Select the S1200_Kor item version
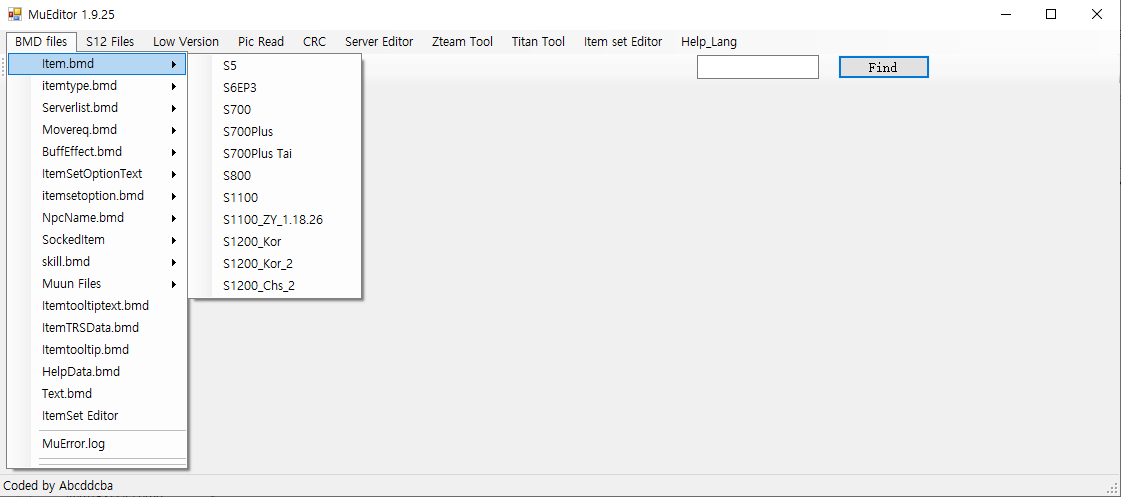The height and width of the screenshot is (497, 1121). 275,242
